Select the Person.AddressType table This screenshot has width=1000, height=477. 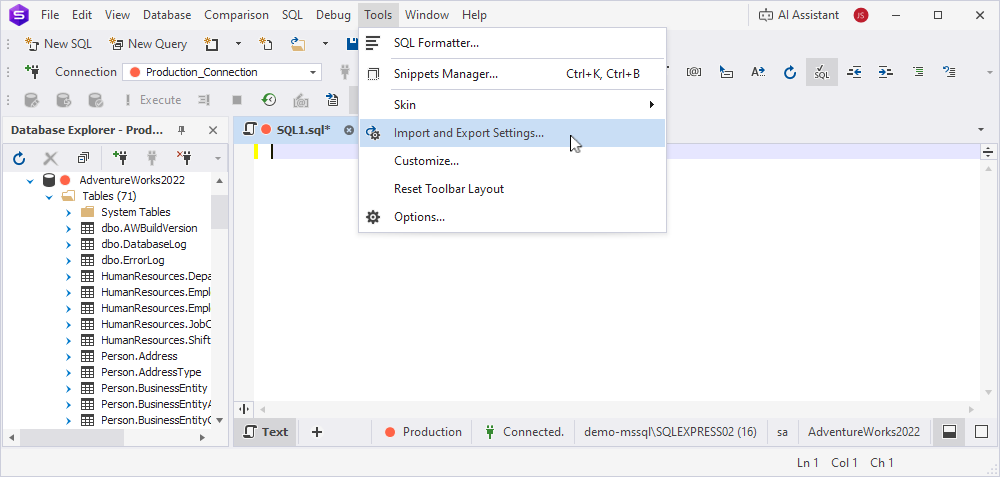[151, 372]
